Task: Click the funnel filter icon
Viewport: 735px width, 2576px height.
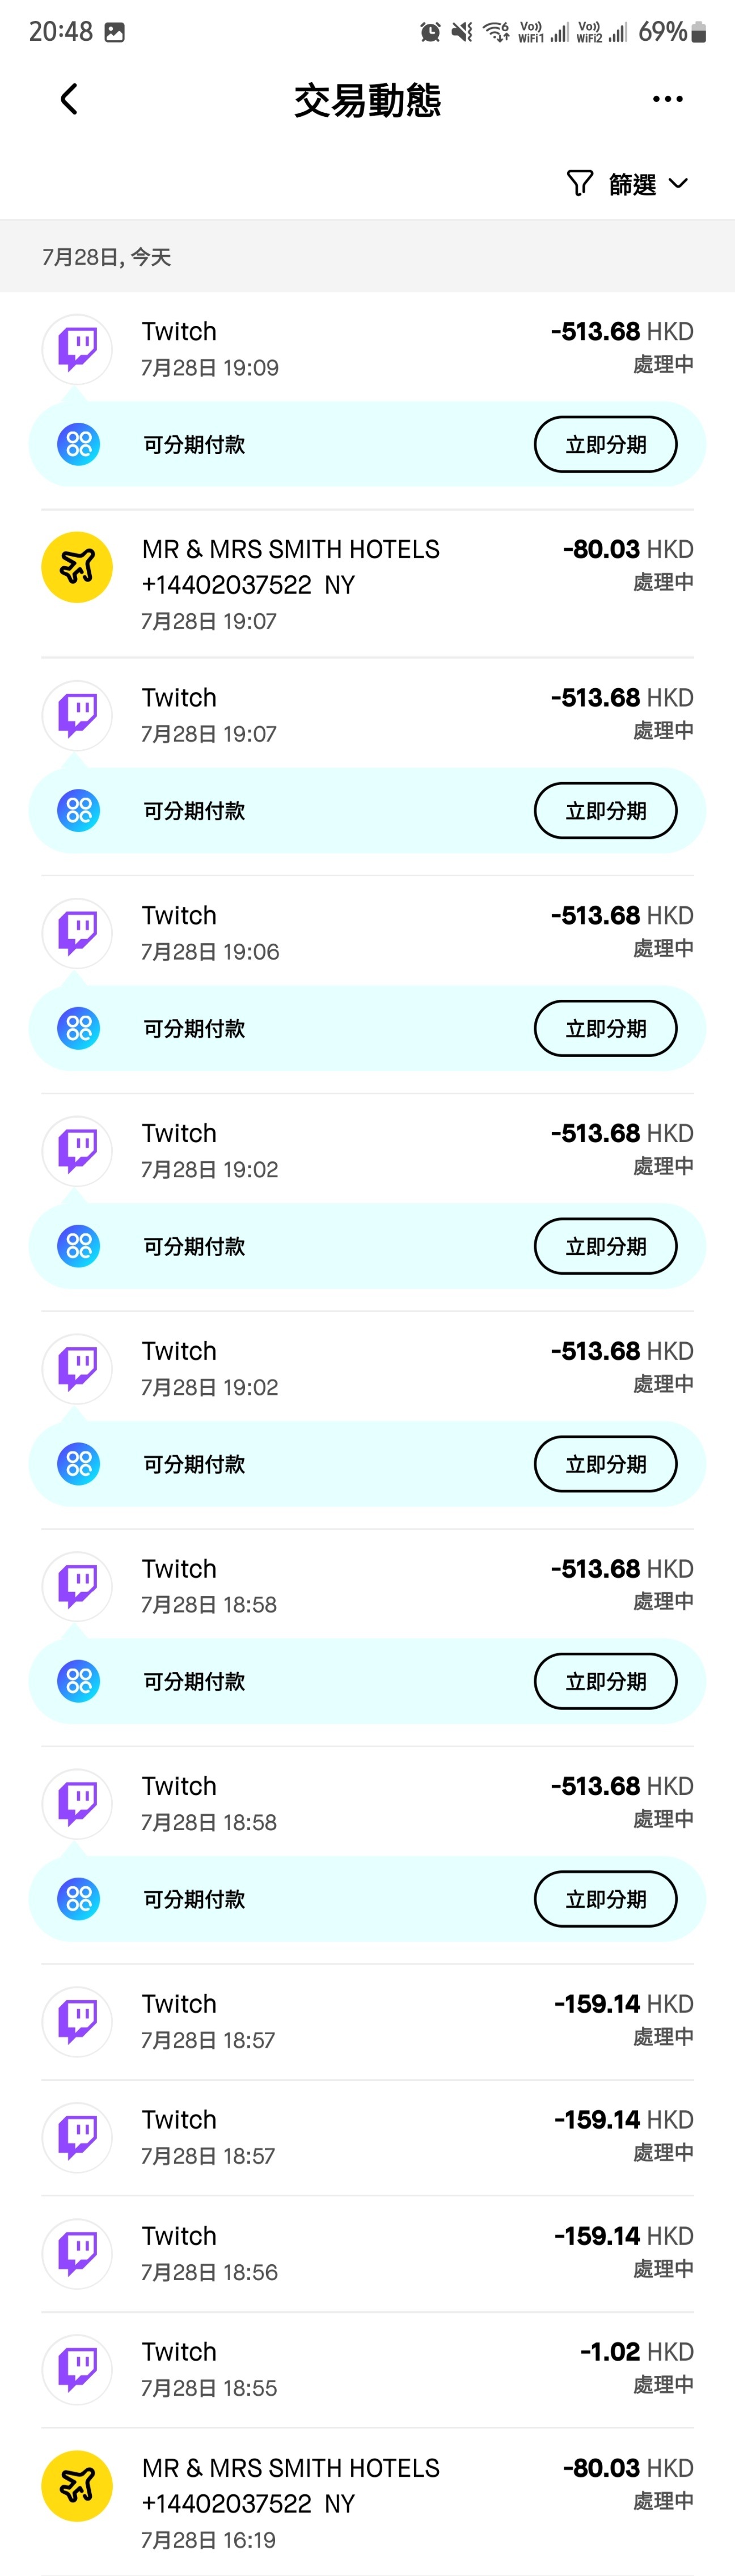Action: point(579,183)
